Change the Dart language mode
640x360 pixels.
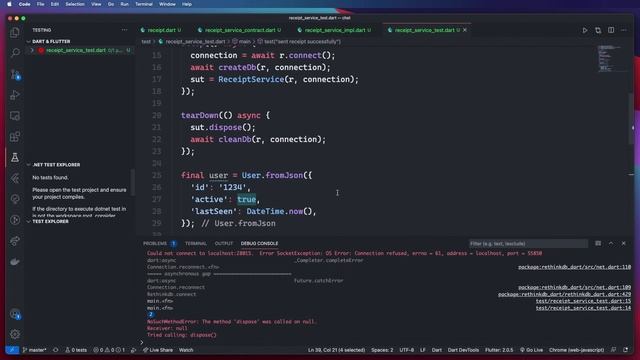437,350
